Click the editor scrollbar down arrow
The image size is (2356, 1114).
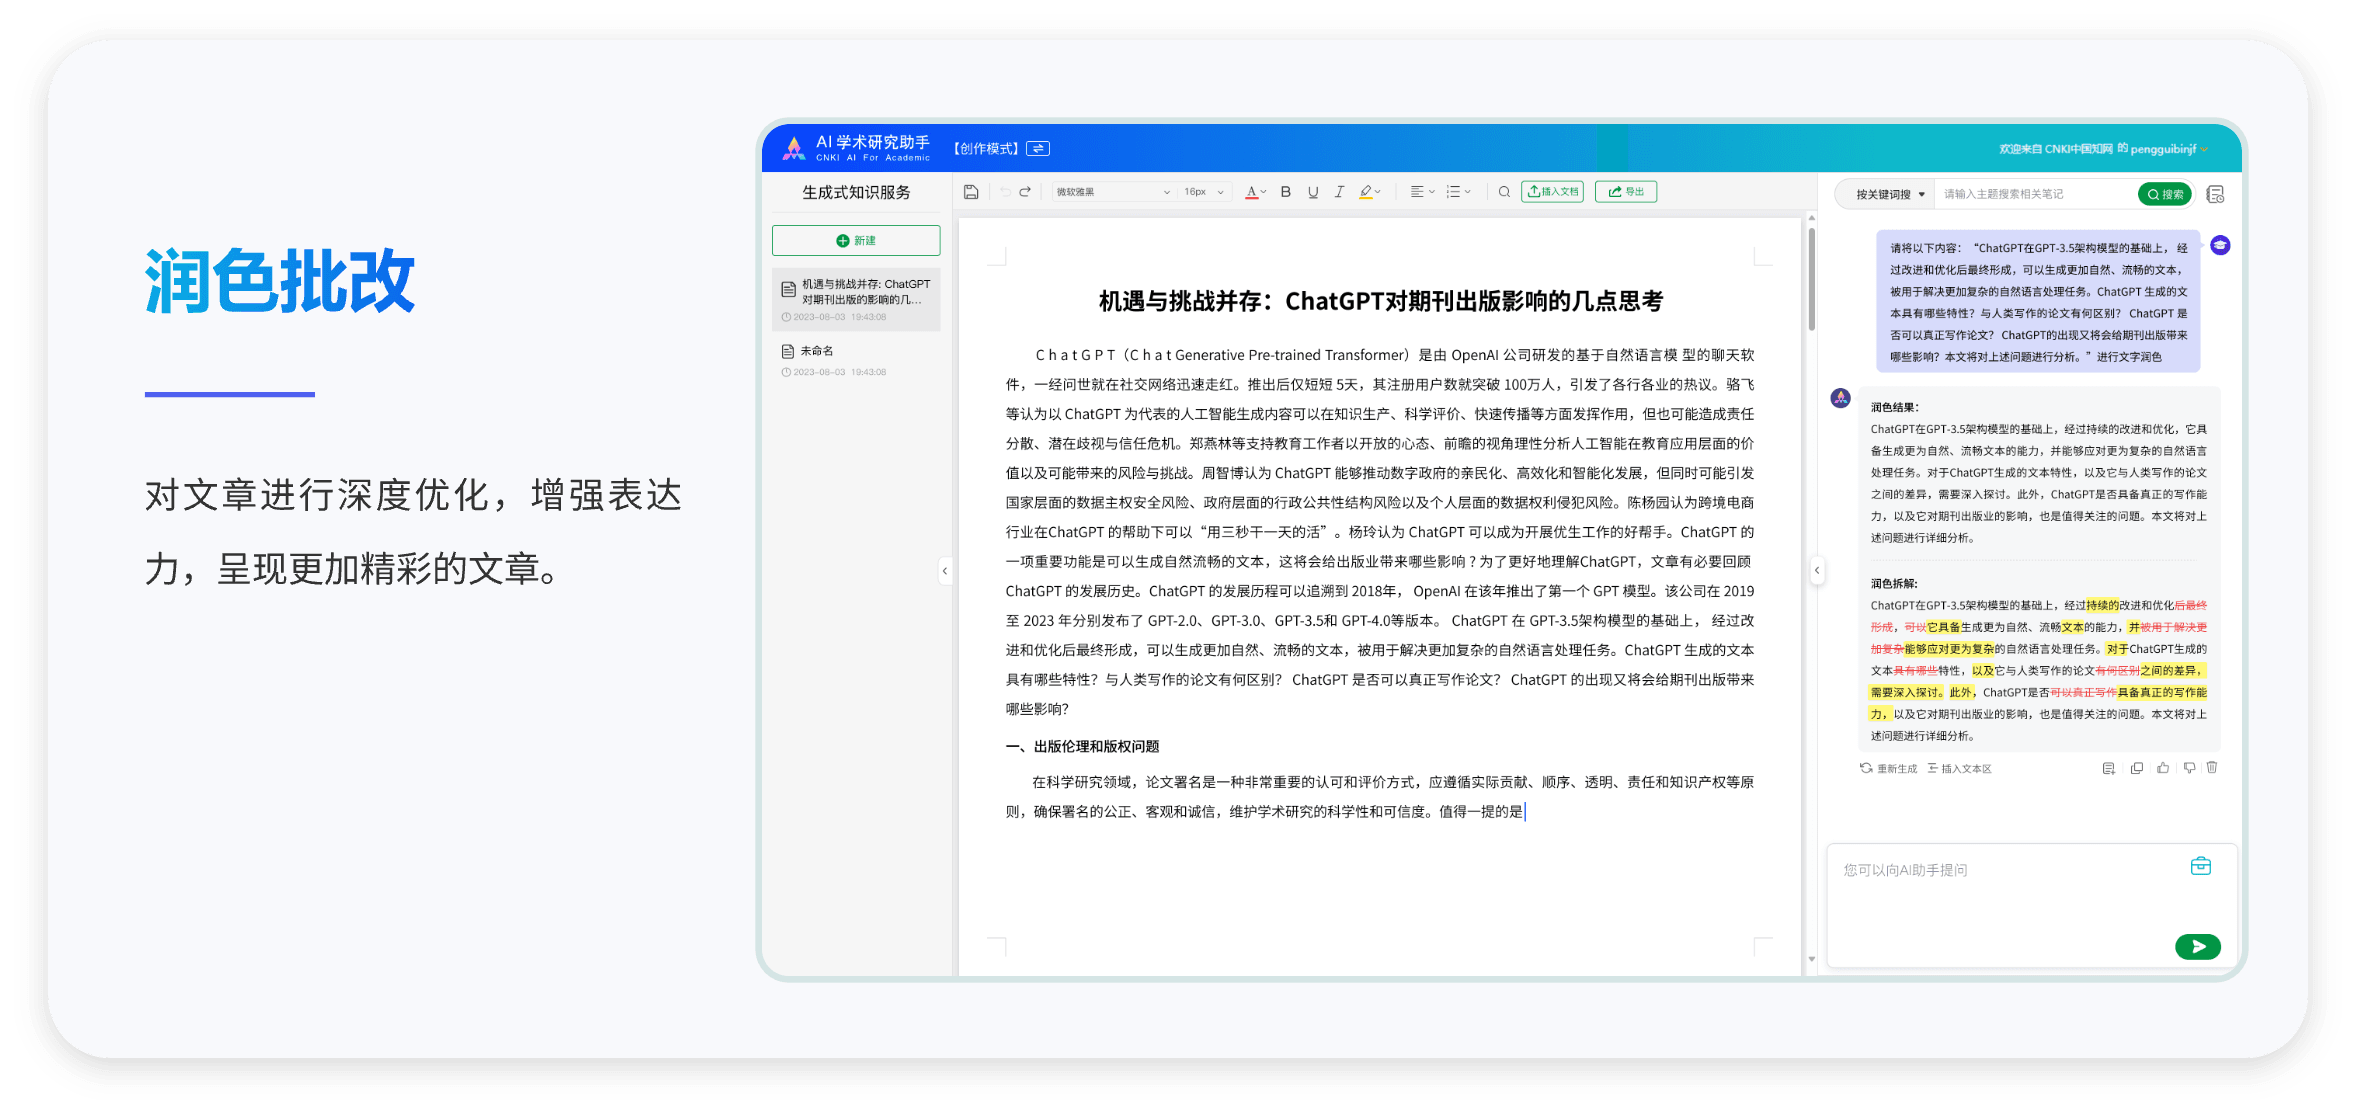(1811, 959)
